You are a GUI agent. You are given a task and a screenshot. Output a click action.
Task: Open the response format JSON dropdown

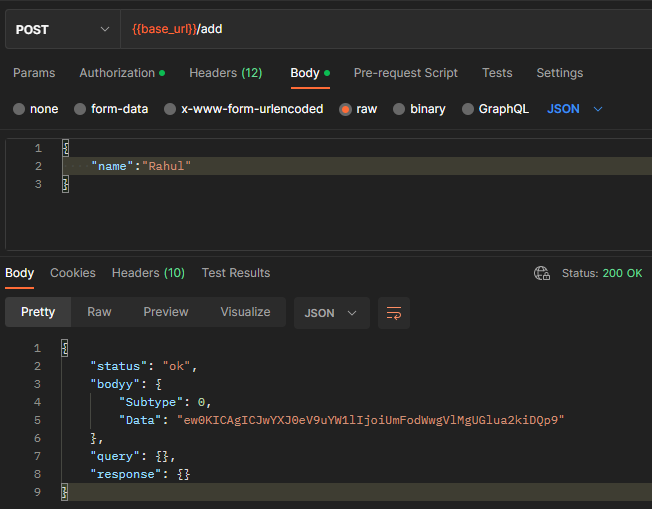click(331, 313)
